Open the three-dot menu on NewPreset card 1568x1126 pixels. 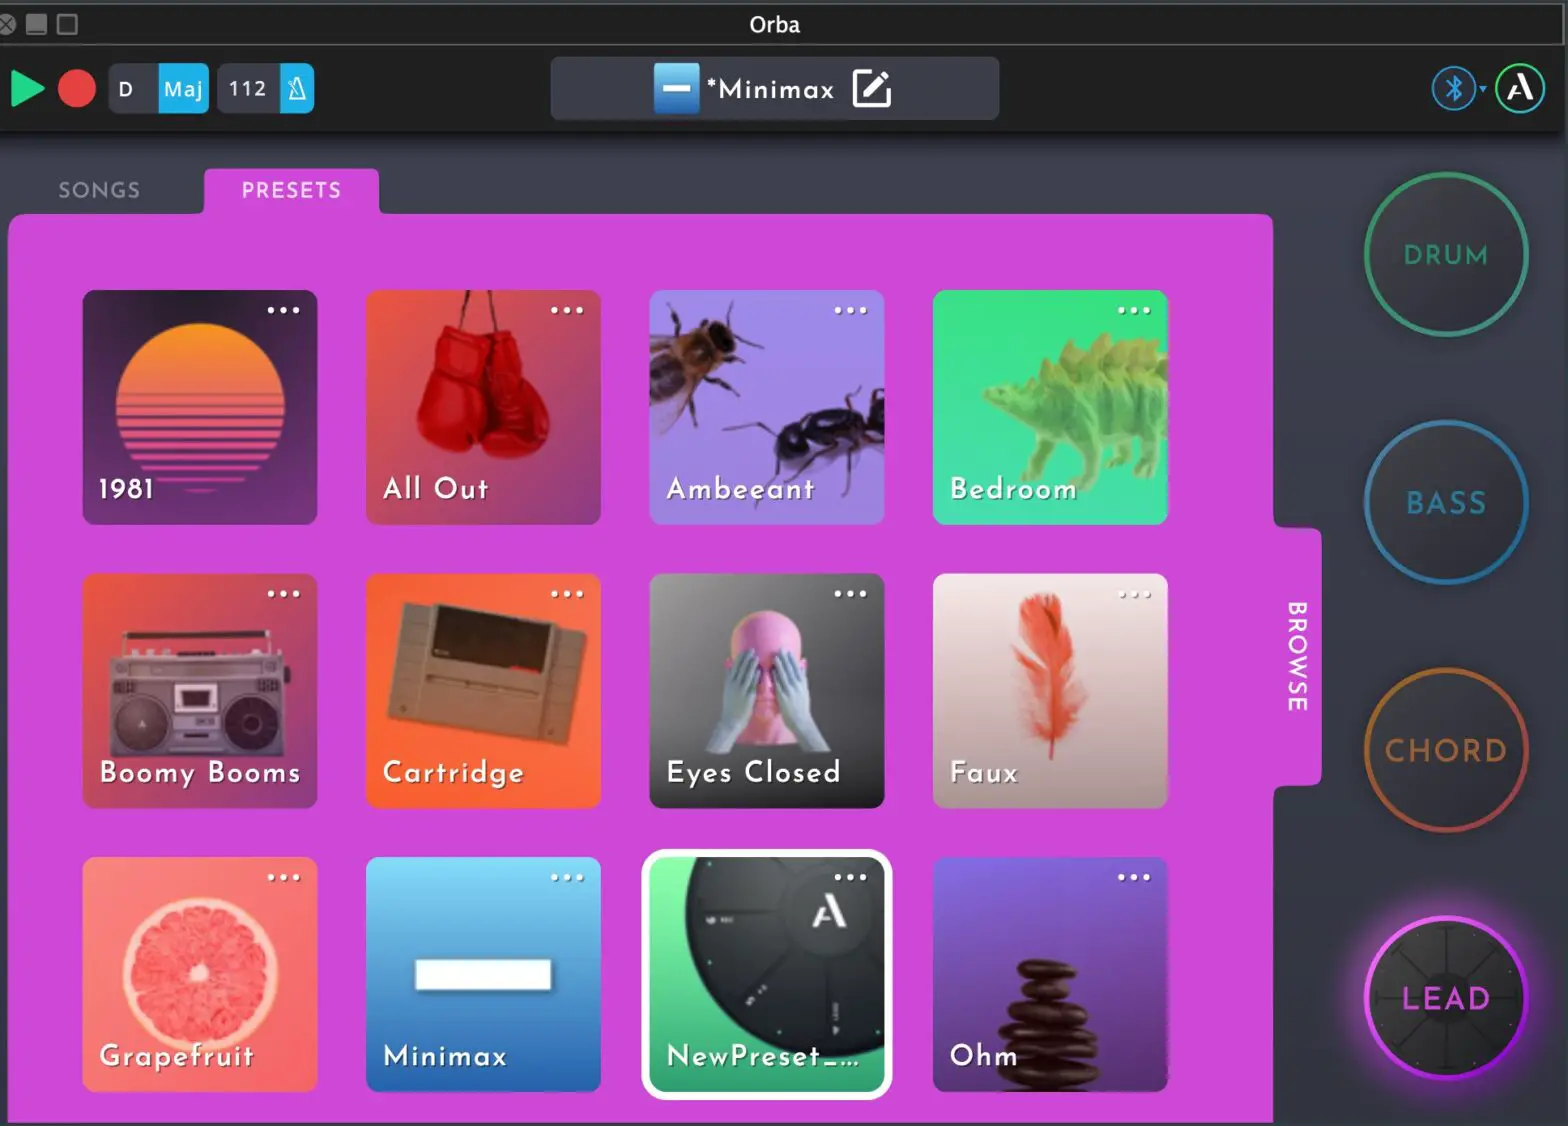point(851,877)
